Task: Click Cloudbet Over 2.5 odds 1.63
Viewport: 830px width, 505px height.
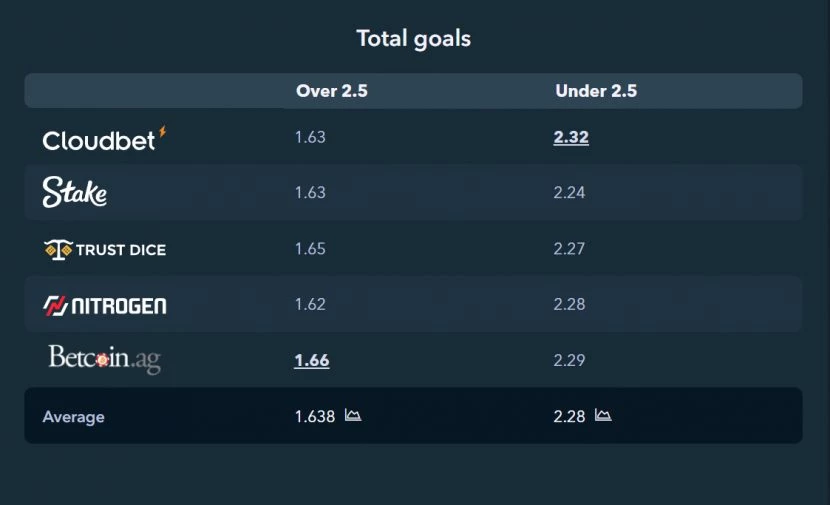Action: pos(310,137)
